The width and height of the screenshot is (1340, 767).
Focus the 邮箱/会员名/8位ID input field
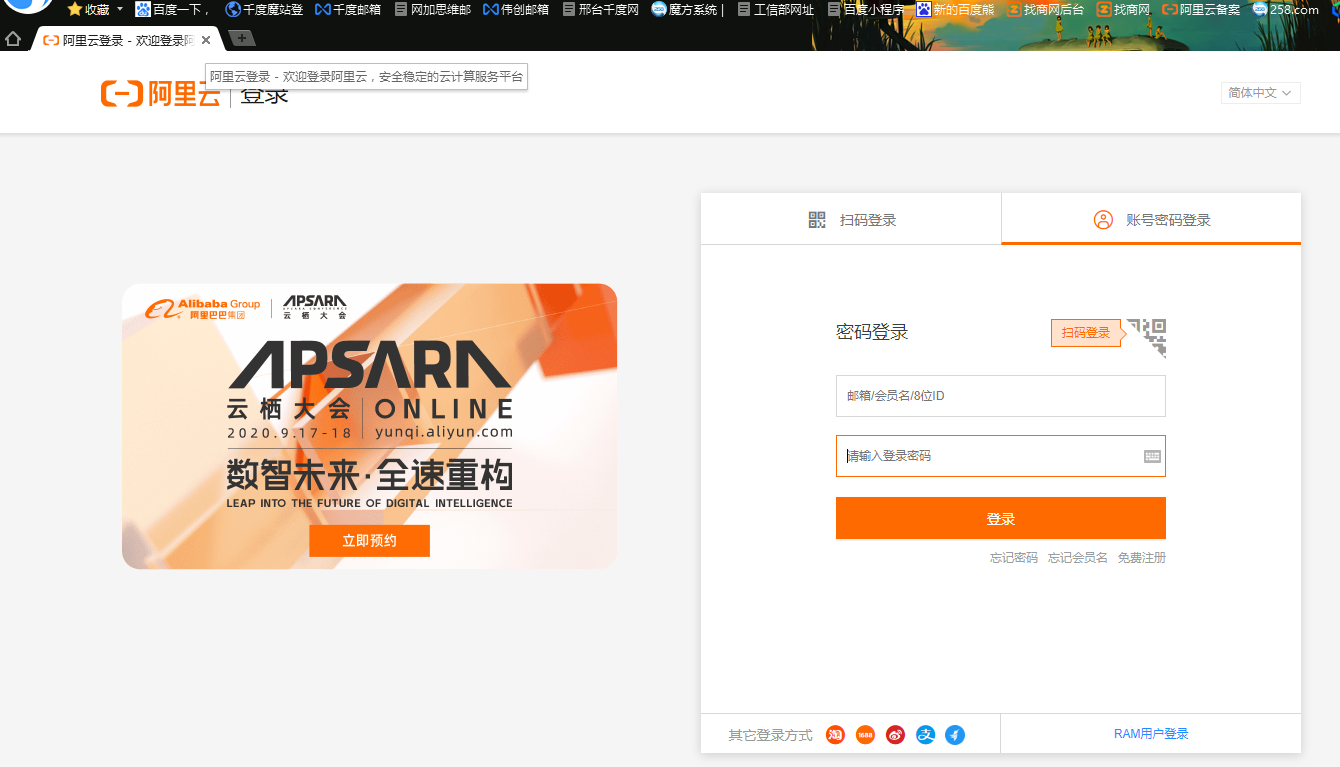[1001, 396]
